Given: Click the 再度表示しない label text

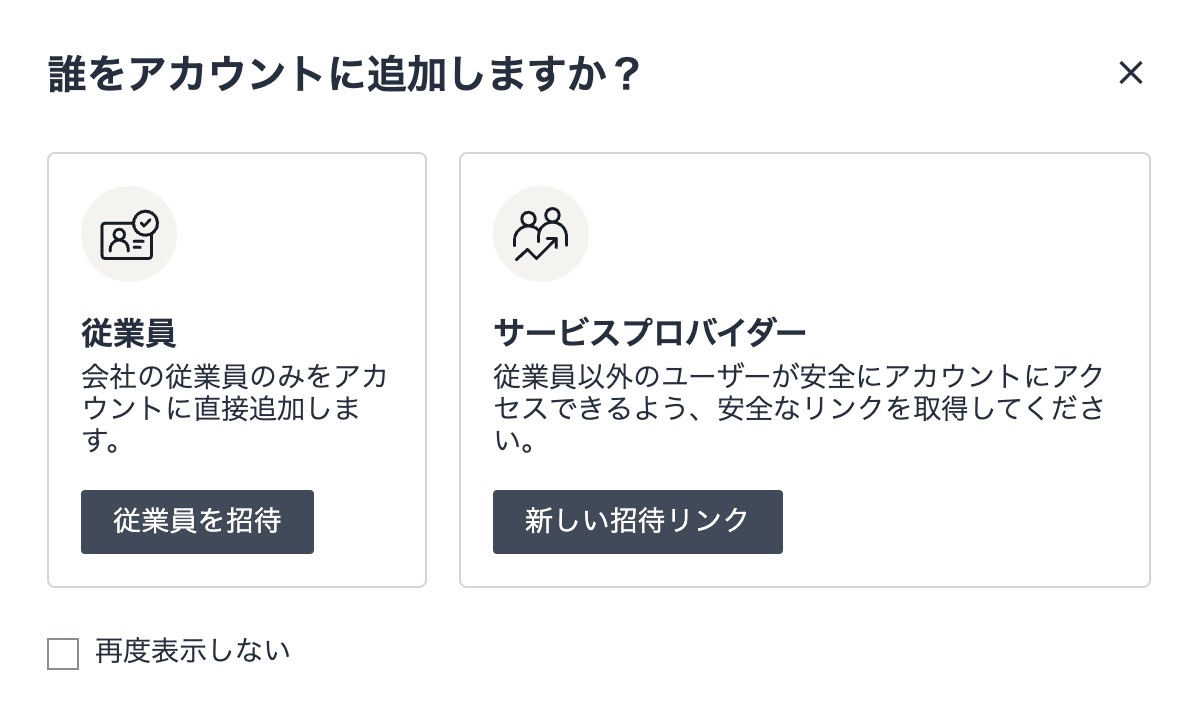Looking at the screenshot, I should point(192,652).
